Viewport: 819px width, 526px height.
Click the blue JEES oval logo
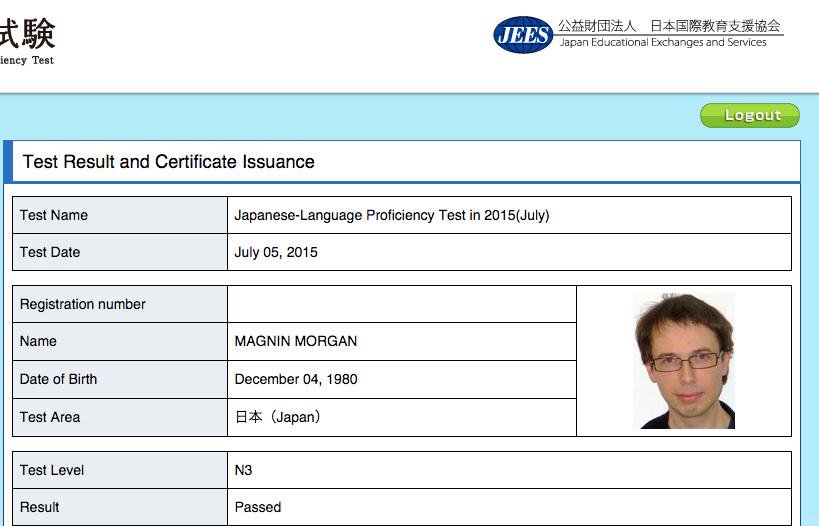click(522, 35)
